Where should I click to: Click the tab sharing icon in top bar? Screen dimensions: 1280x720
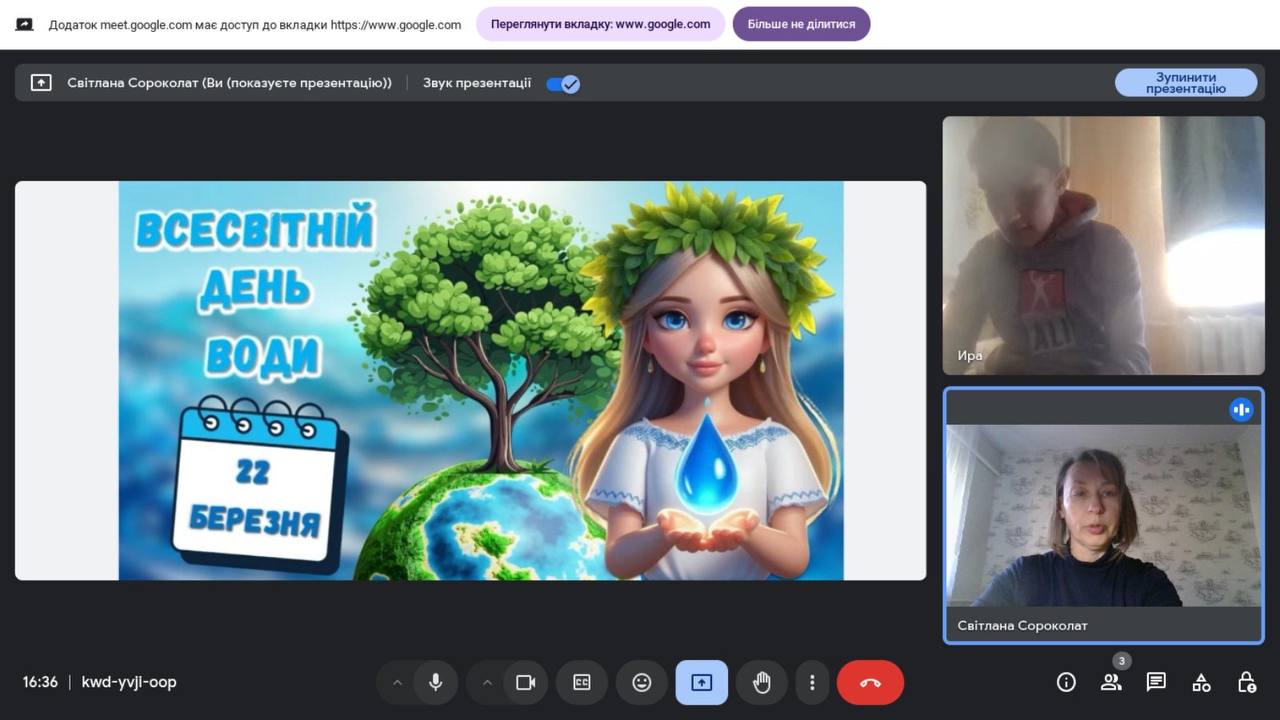point(24,24)
